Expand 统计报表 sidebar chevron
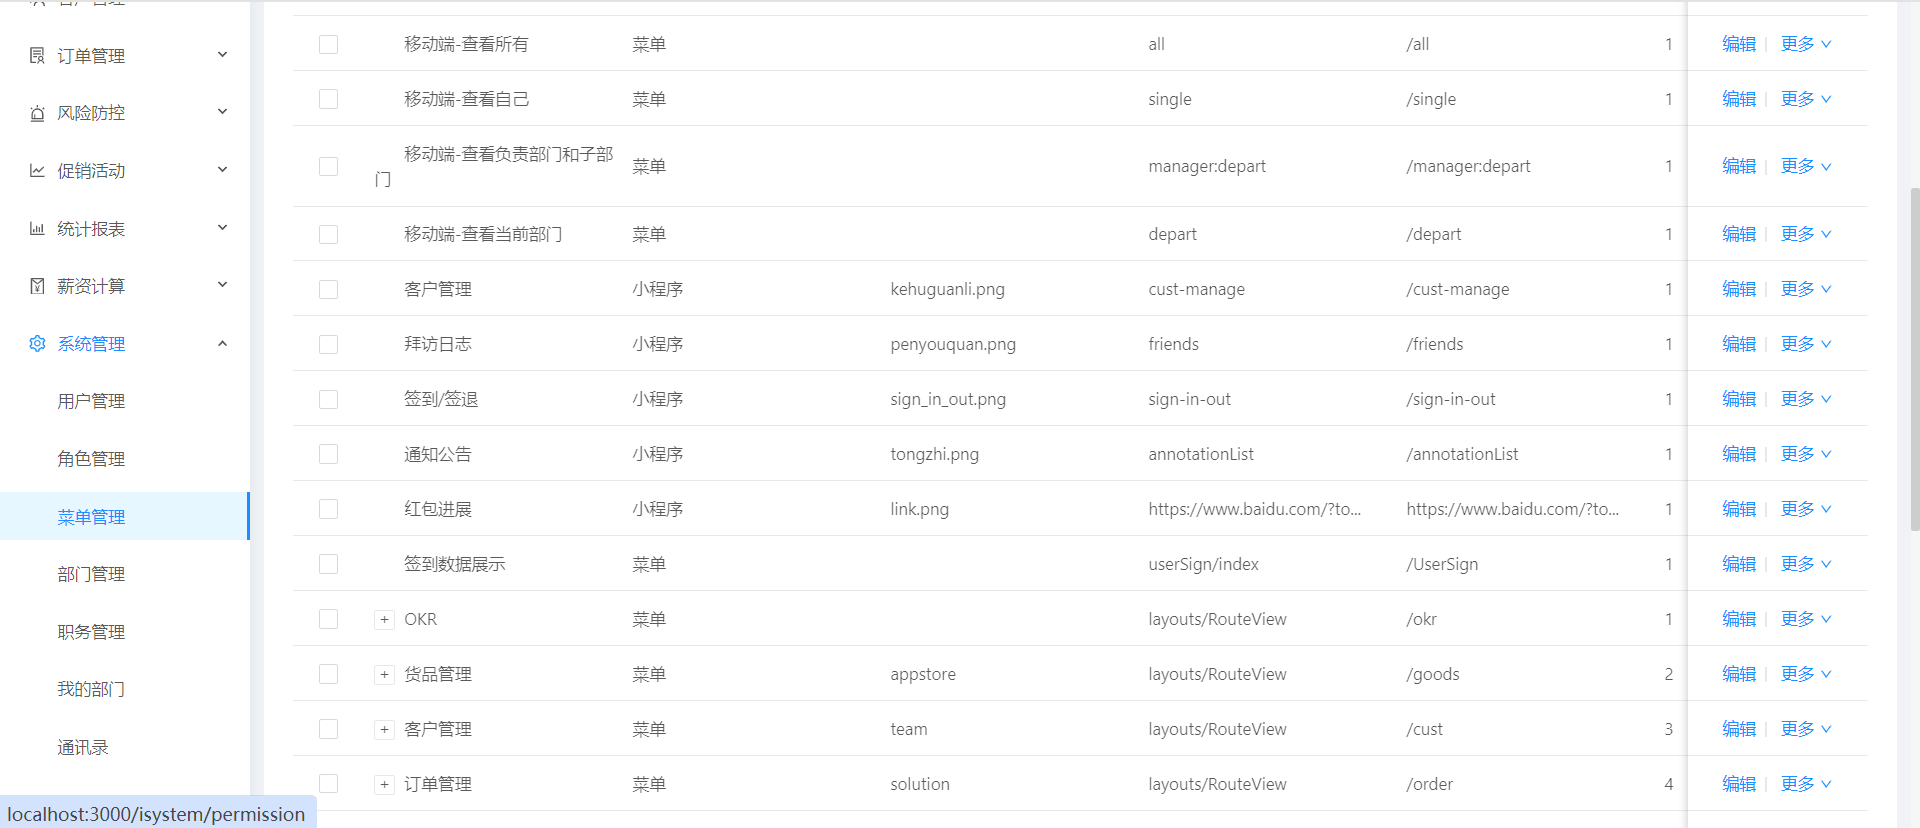The width and height of the screenshot is (1920, 828). click(223, 227)
